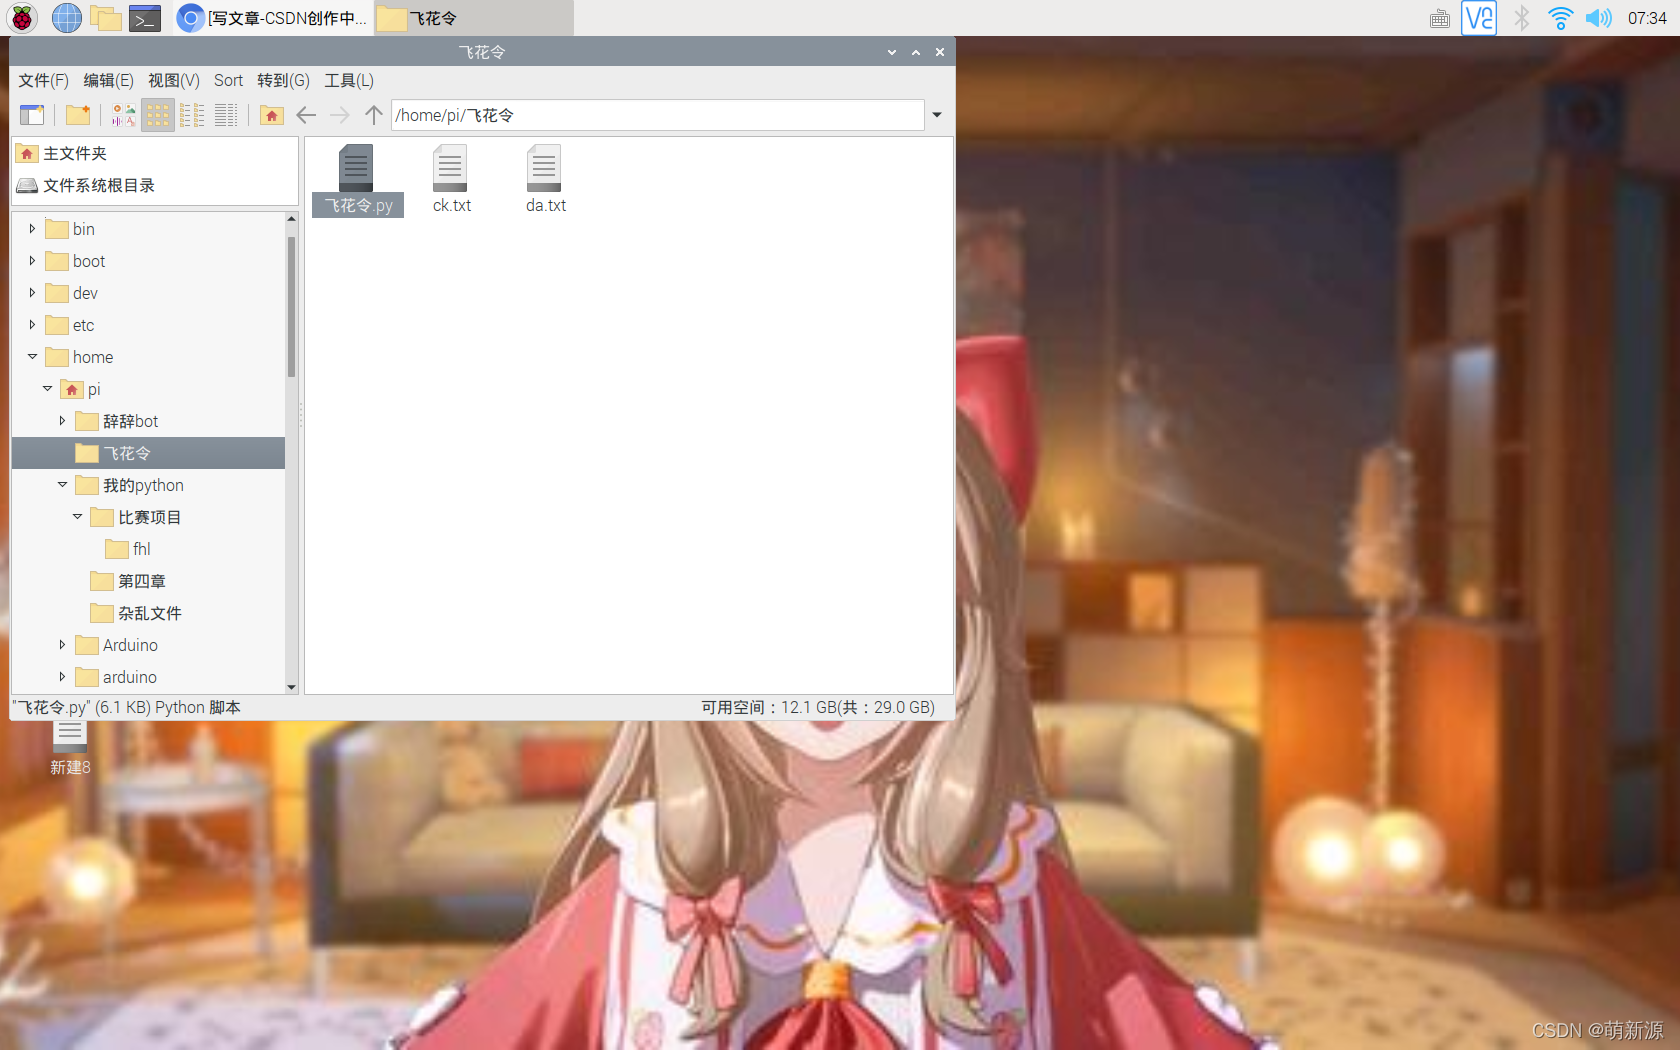The width and height of the screenshot is (1680, 1050).
Task: Click the clock showing 07:34
Action: [1647, 18]
